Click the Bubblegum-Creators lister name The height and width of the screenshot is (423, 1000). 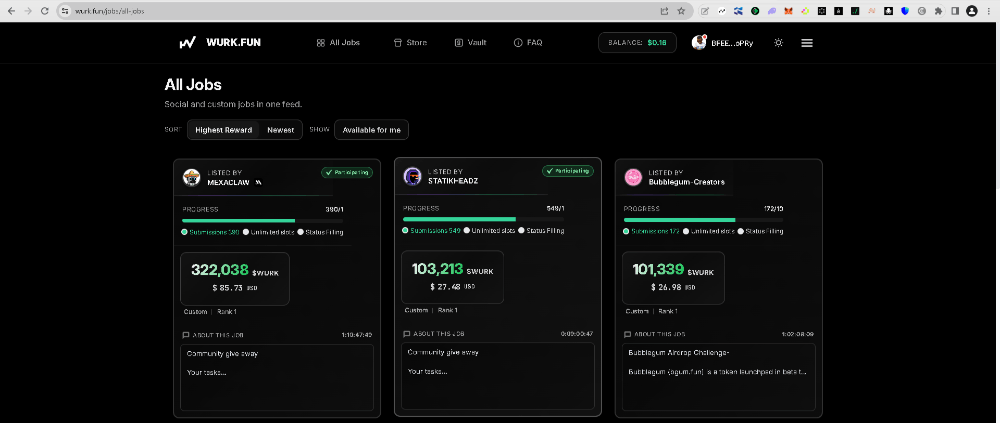tap(686, 182)
